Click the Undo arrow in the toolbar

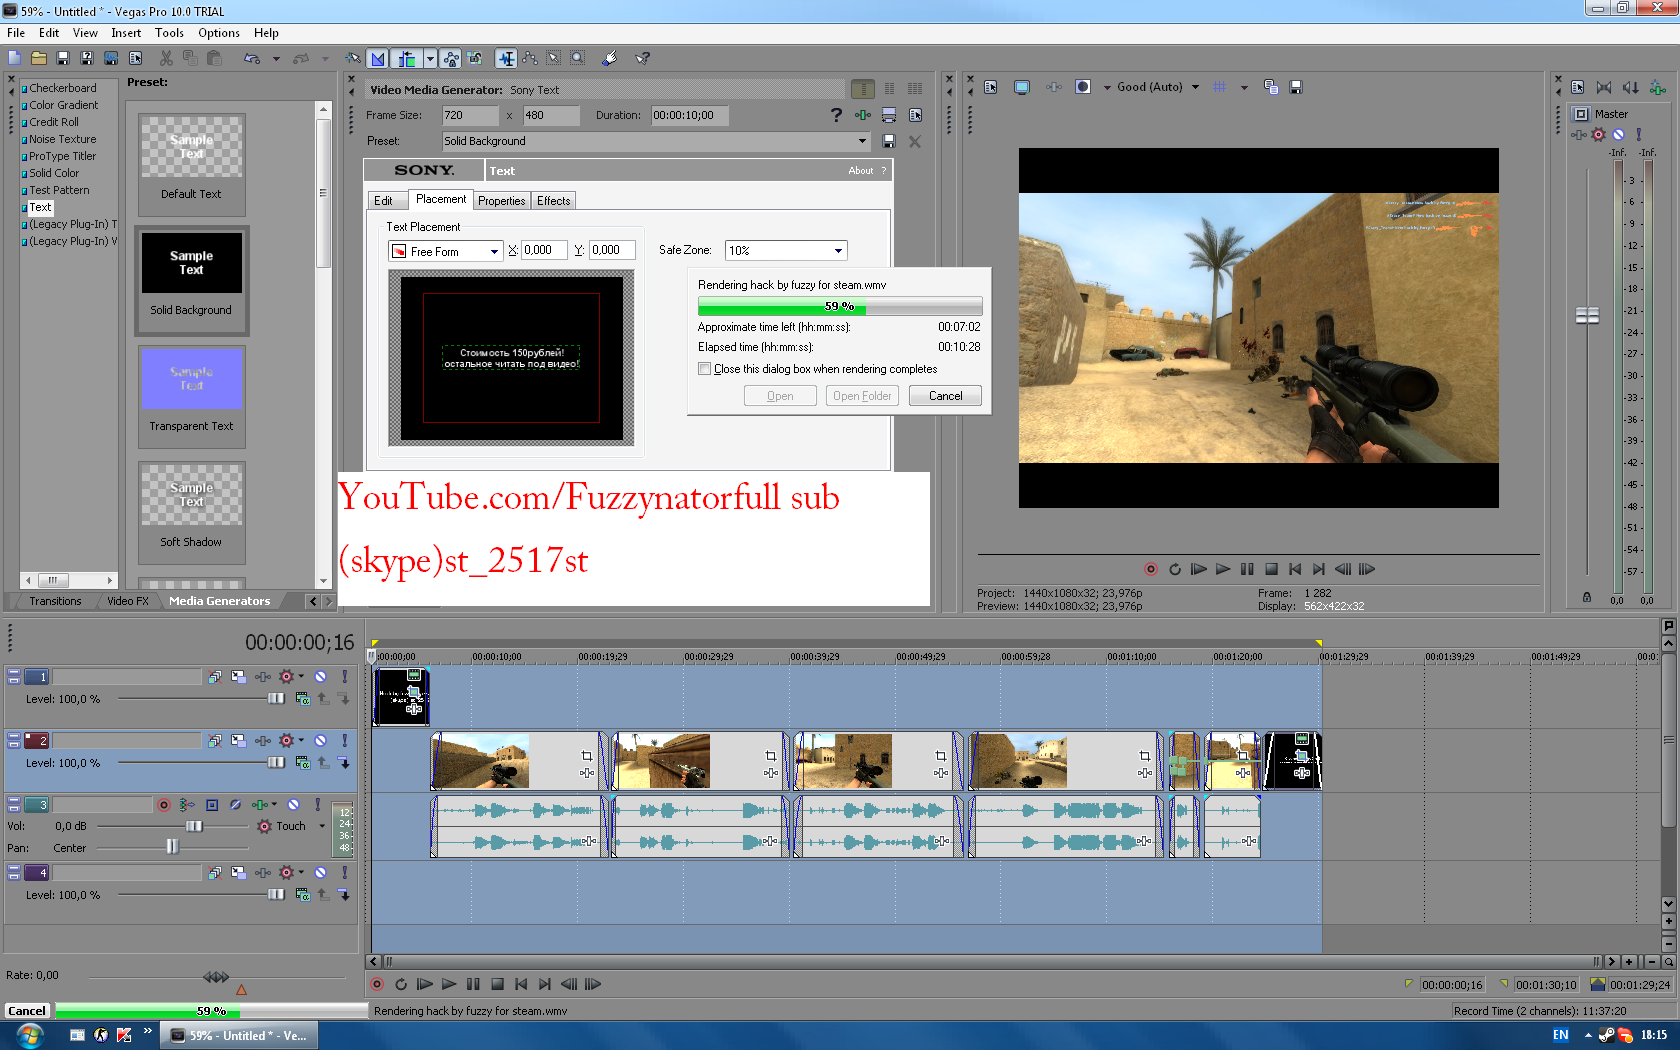pos(252,58)
